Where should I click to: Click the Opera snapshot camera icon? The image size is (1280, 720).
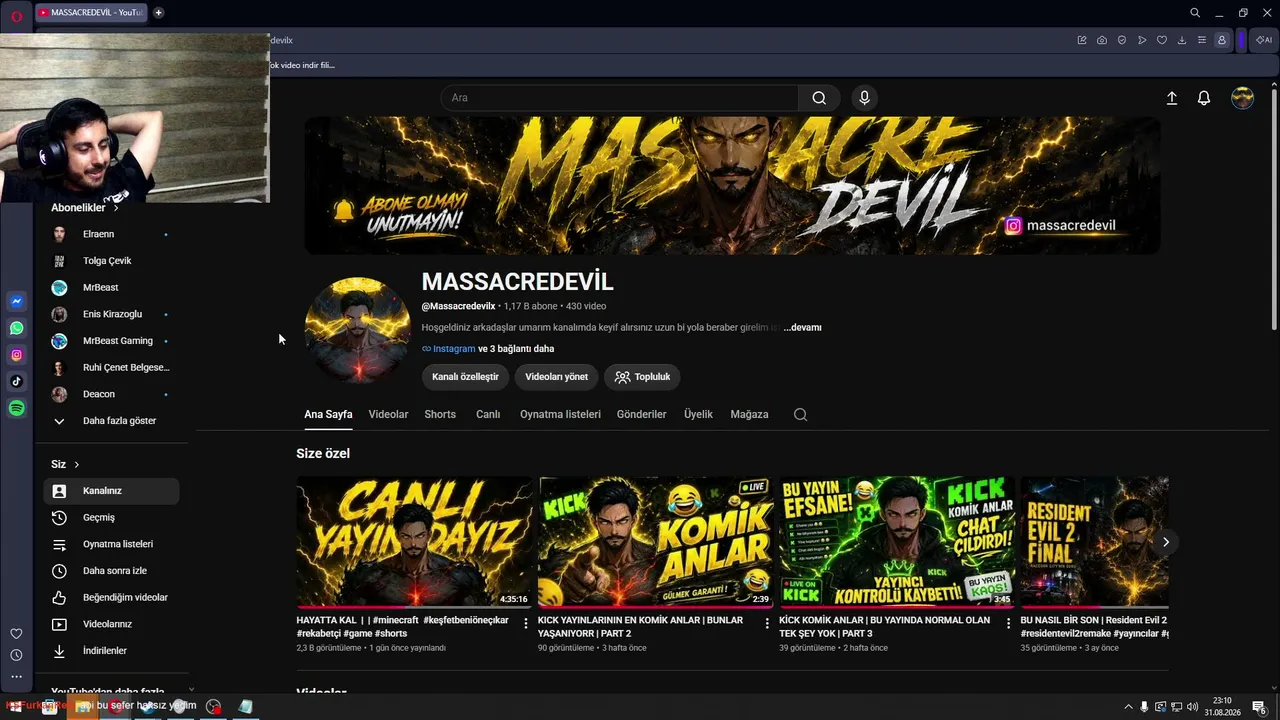pyautogui.click(x=1102, y=40)
